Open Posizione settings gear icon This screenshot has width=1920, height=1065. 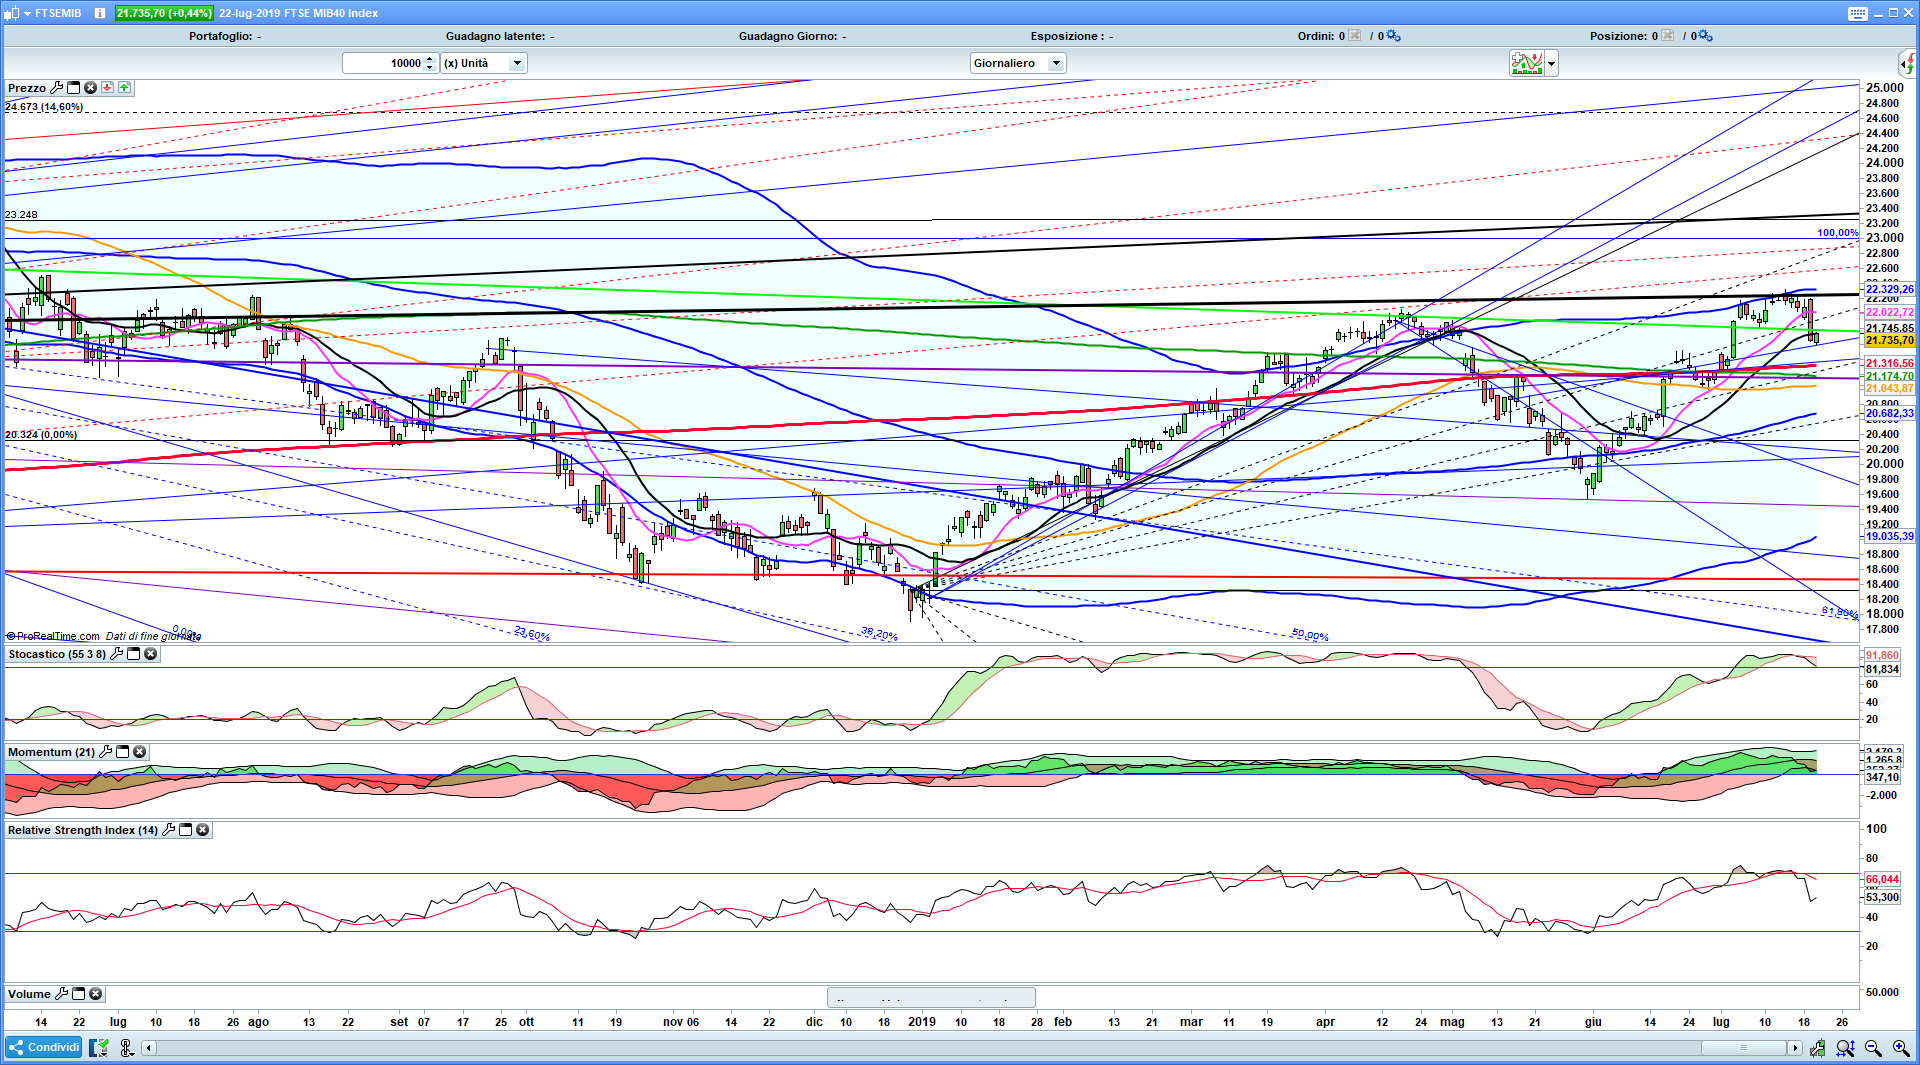pos(1706,36)
